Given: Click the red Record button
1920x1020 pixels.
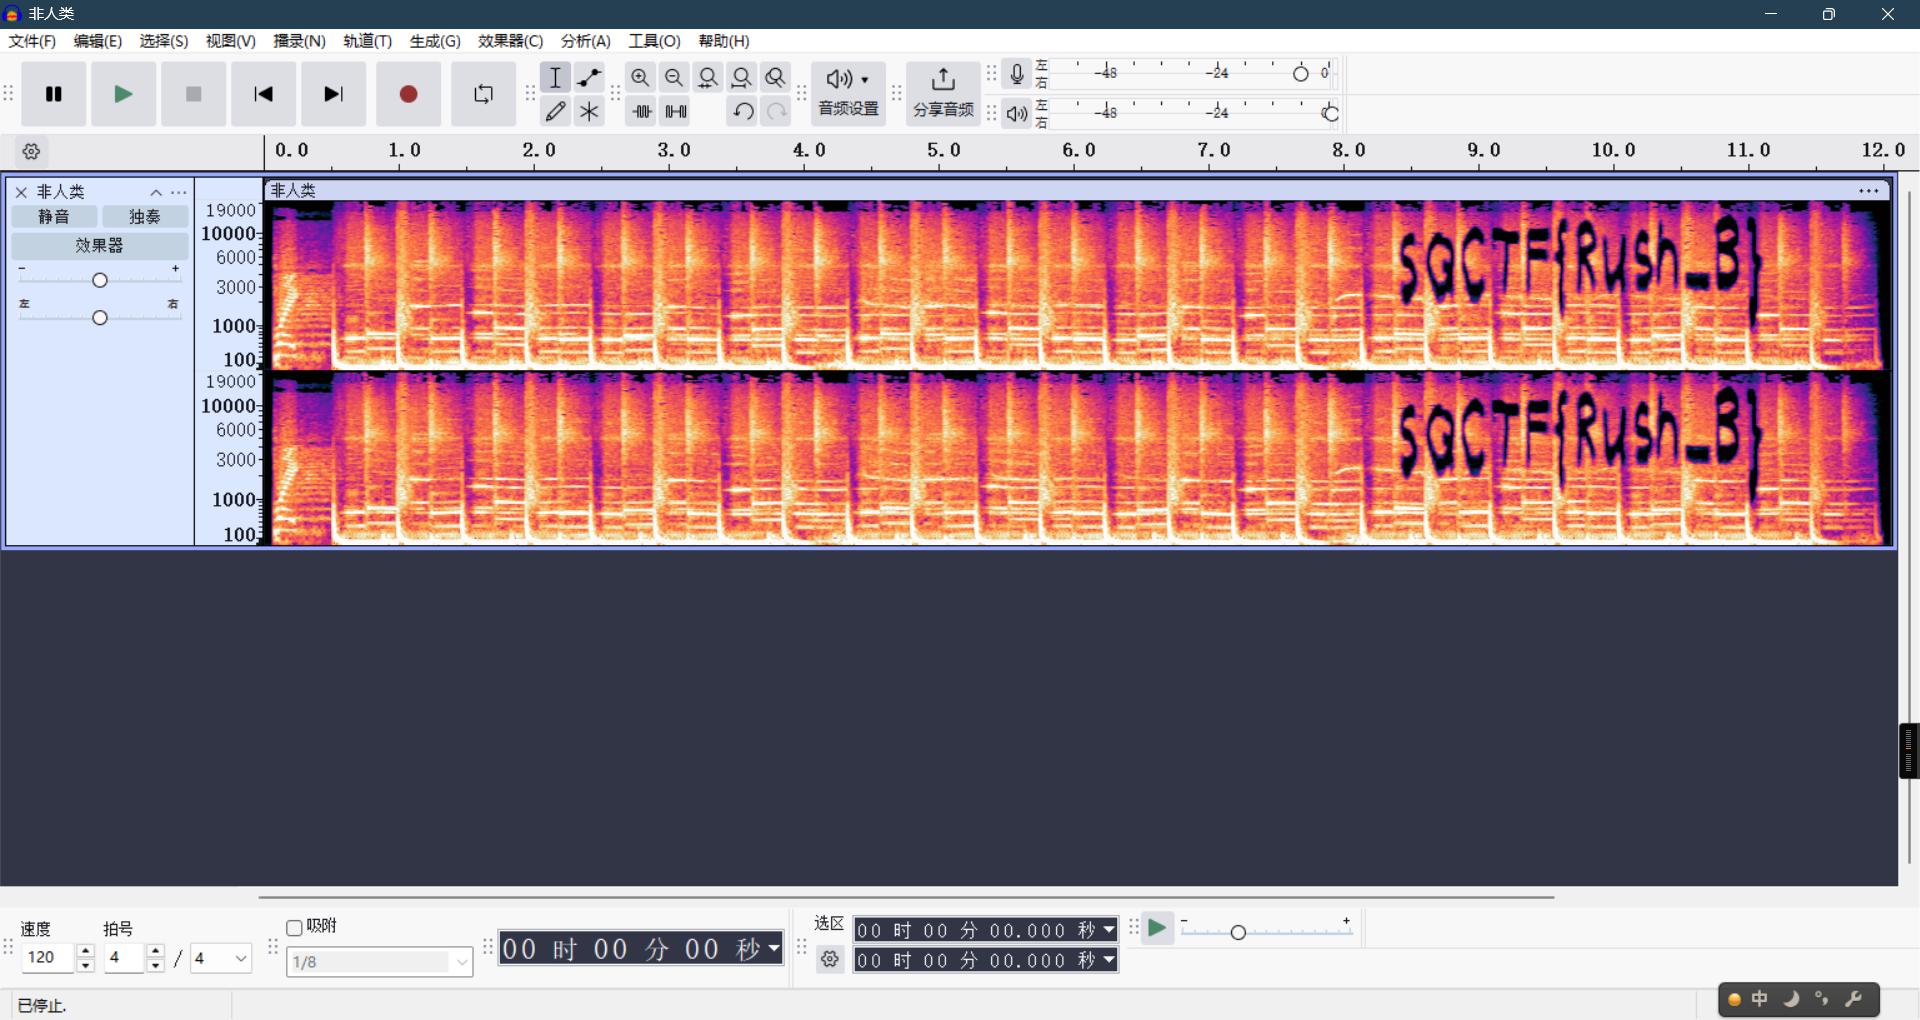Looking at the screenshot, I should (408, 94).
